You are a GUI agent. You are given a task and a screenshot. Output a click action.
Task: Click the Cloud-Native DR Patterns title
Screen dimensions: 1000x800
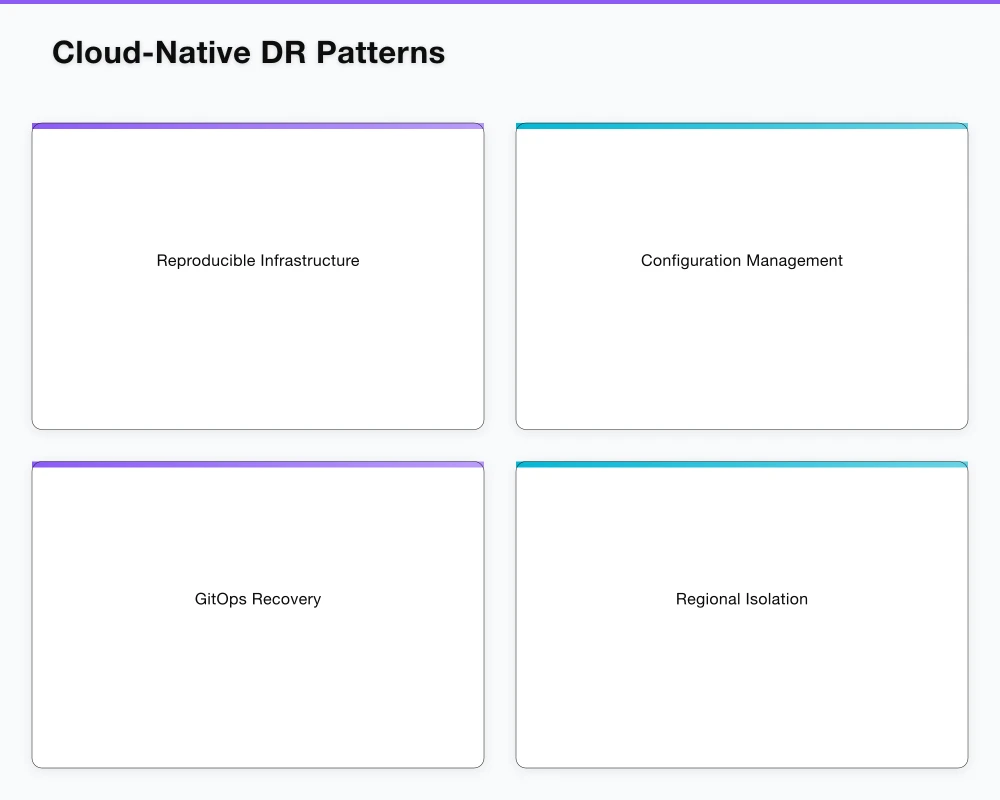tap(249, 52)
